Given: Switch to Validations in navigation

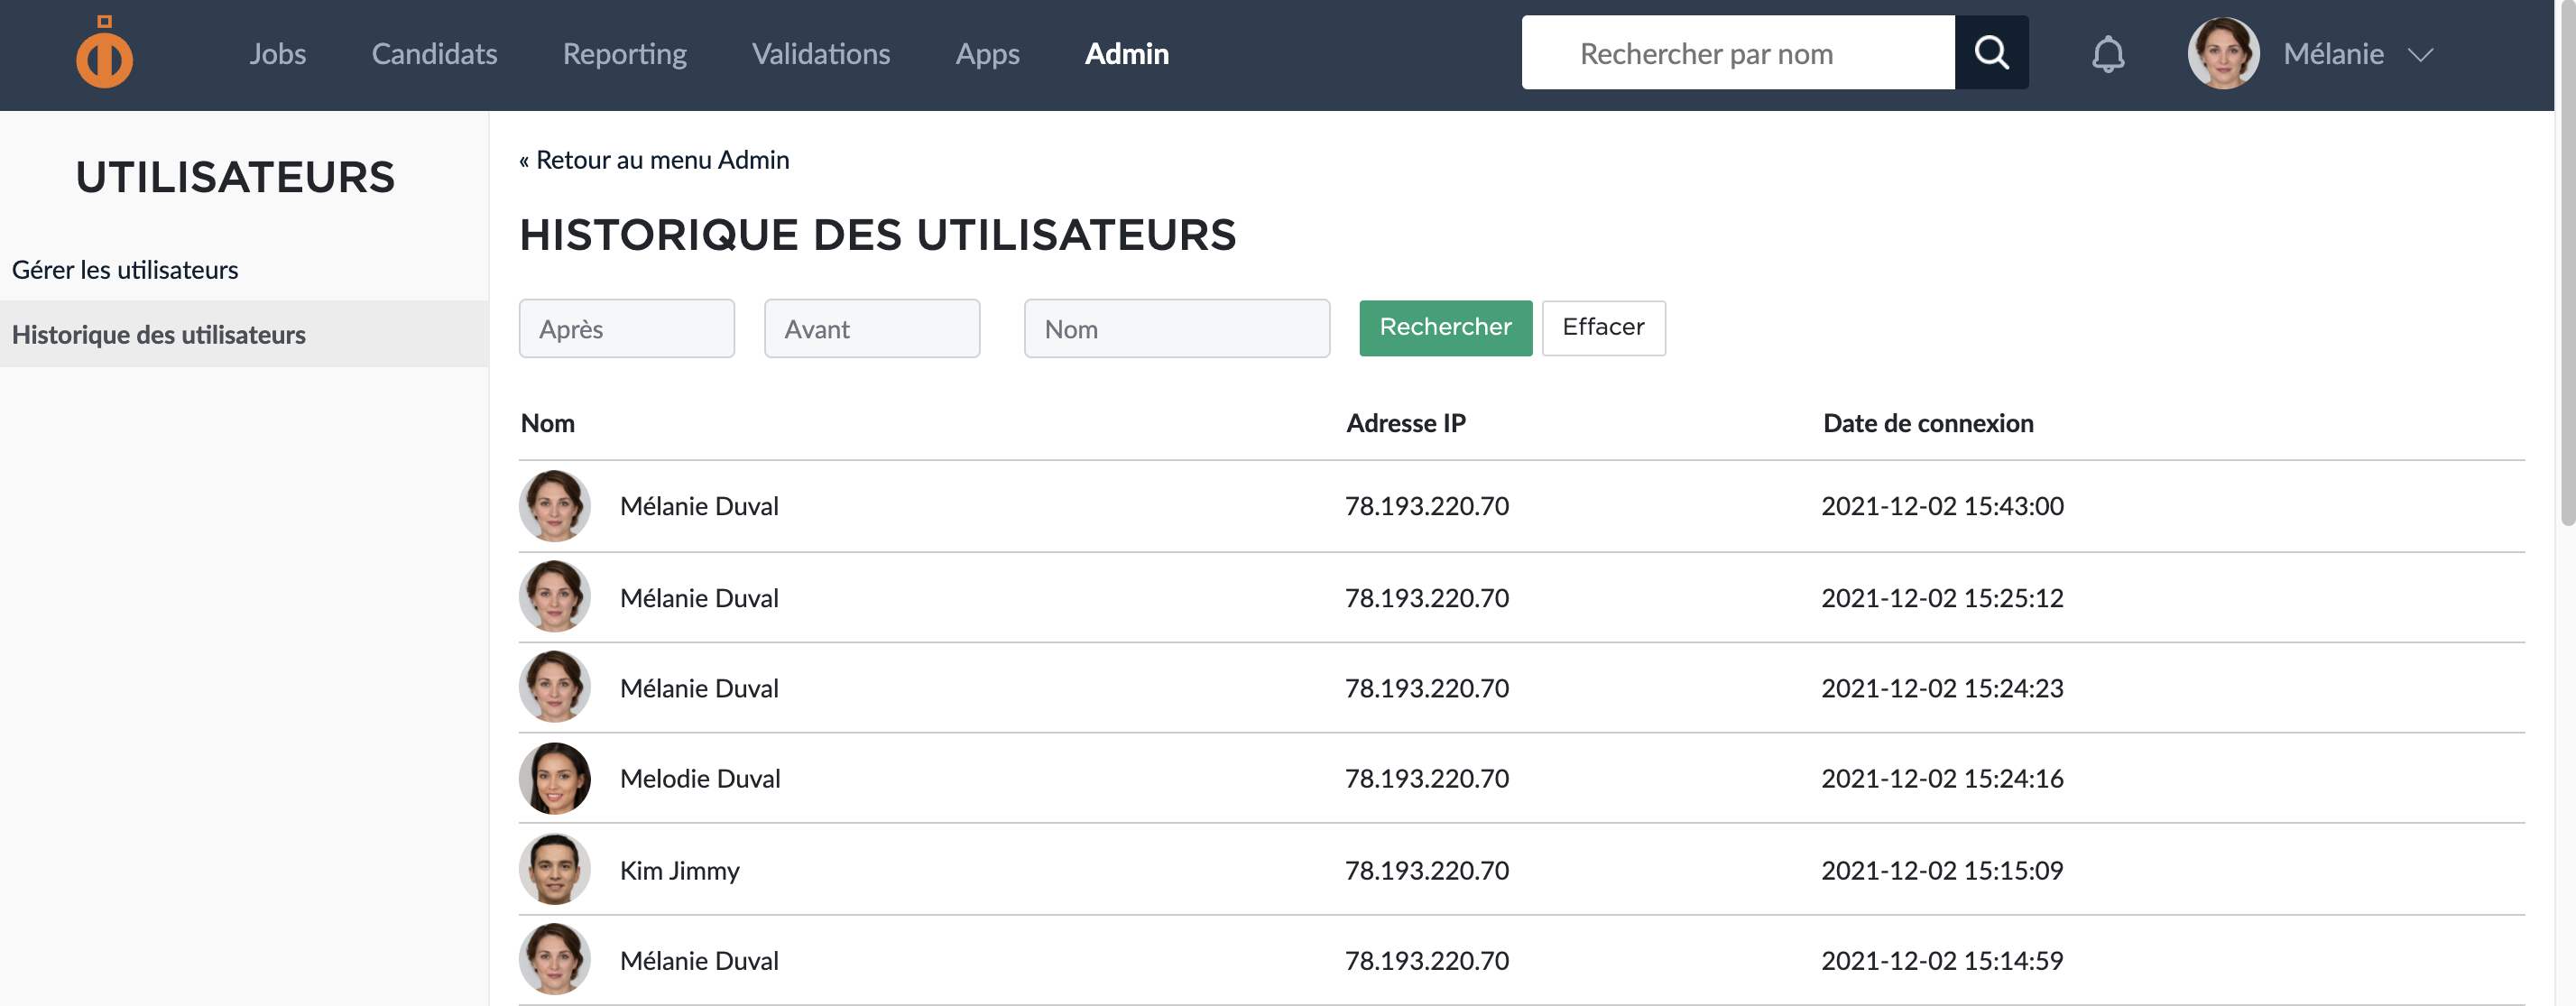Looking at the screenshot, I should pyautogui.click(x=820, y=54).
